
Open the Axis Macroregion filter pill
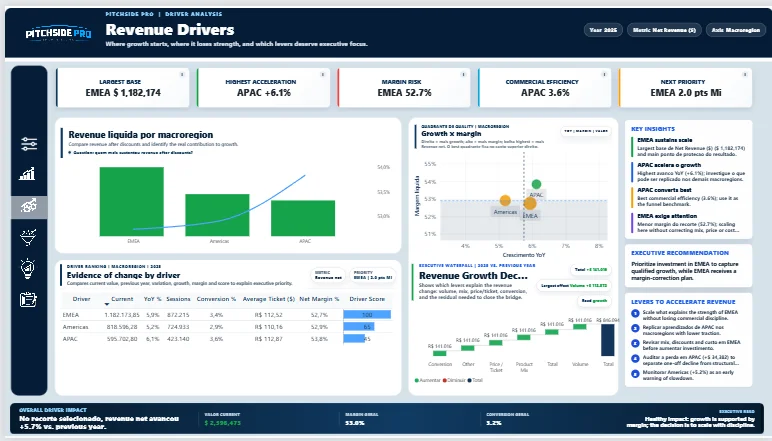click(x=736, y=30)
